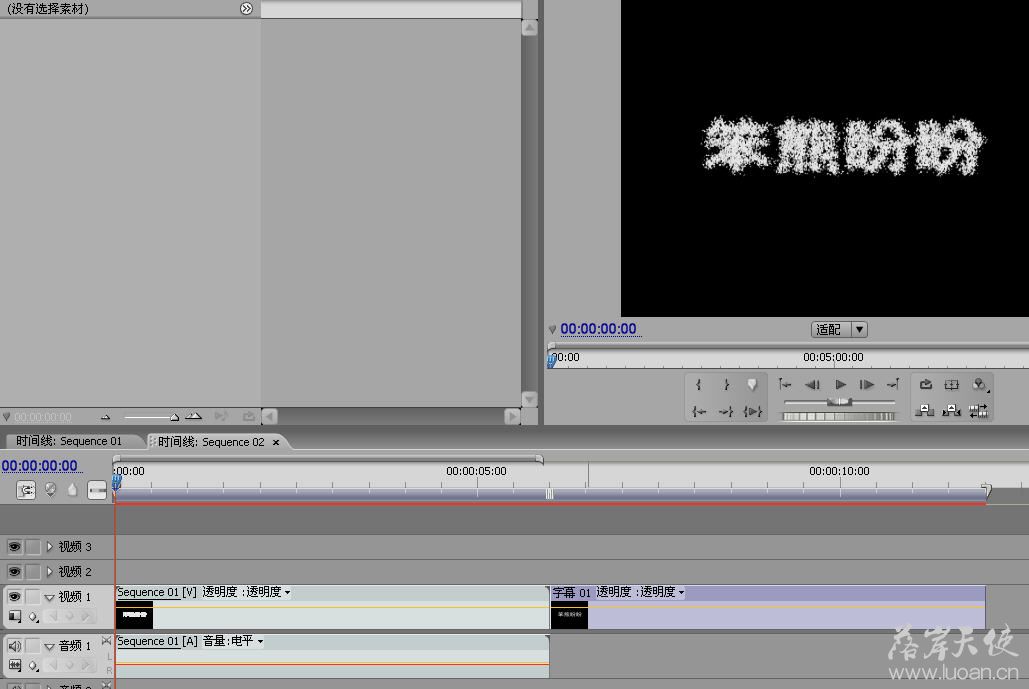Toggle the lock box on 视频 2 track

[x=33, y=572]
